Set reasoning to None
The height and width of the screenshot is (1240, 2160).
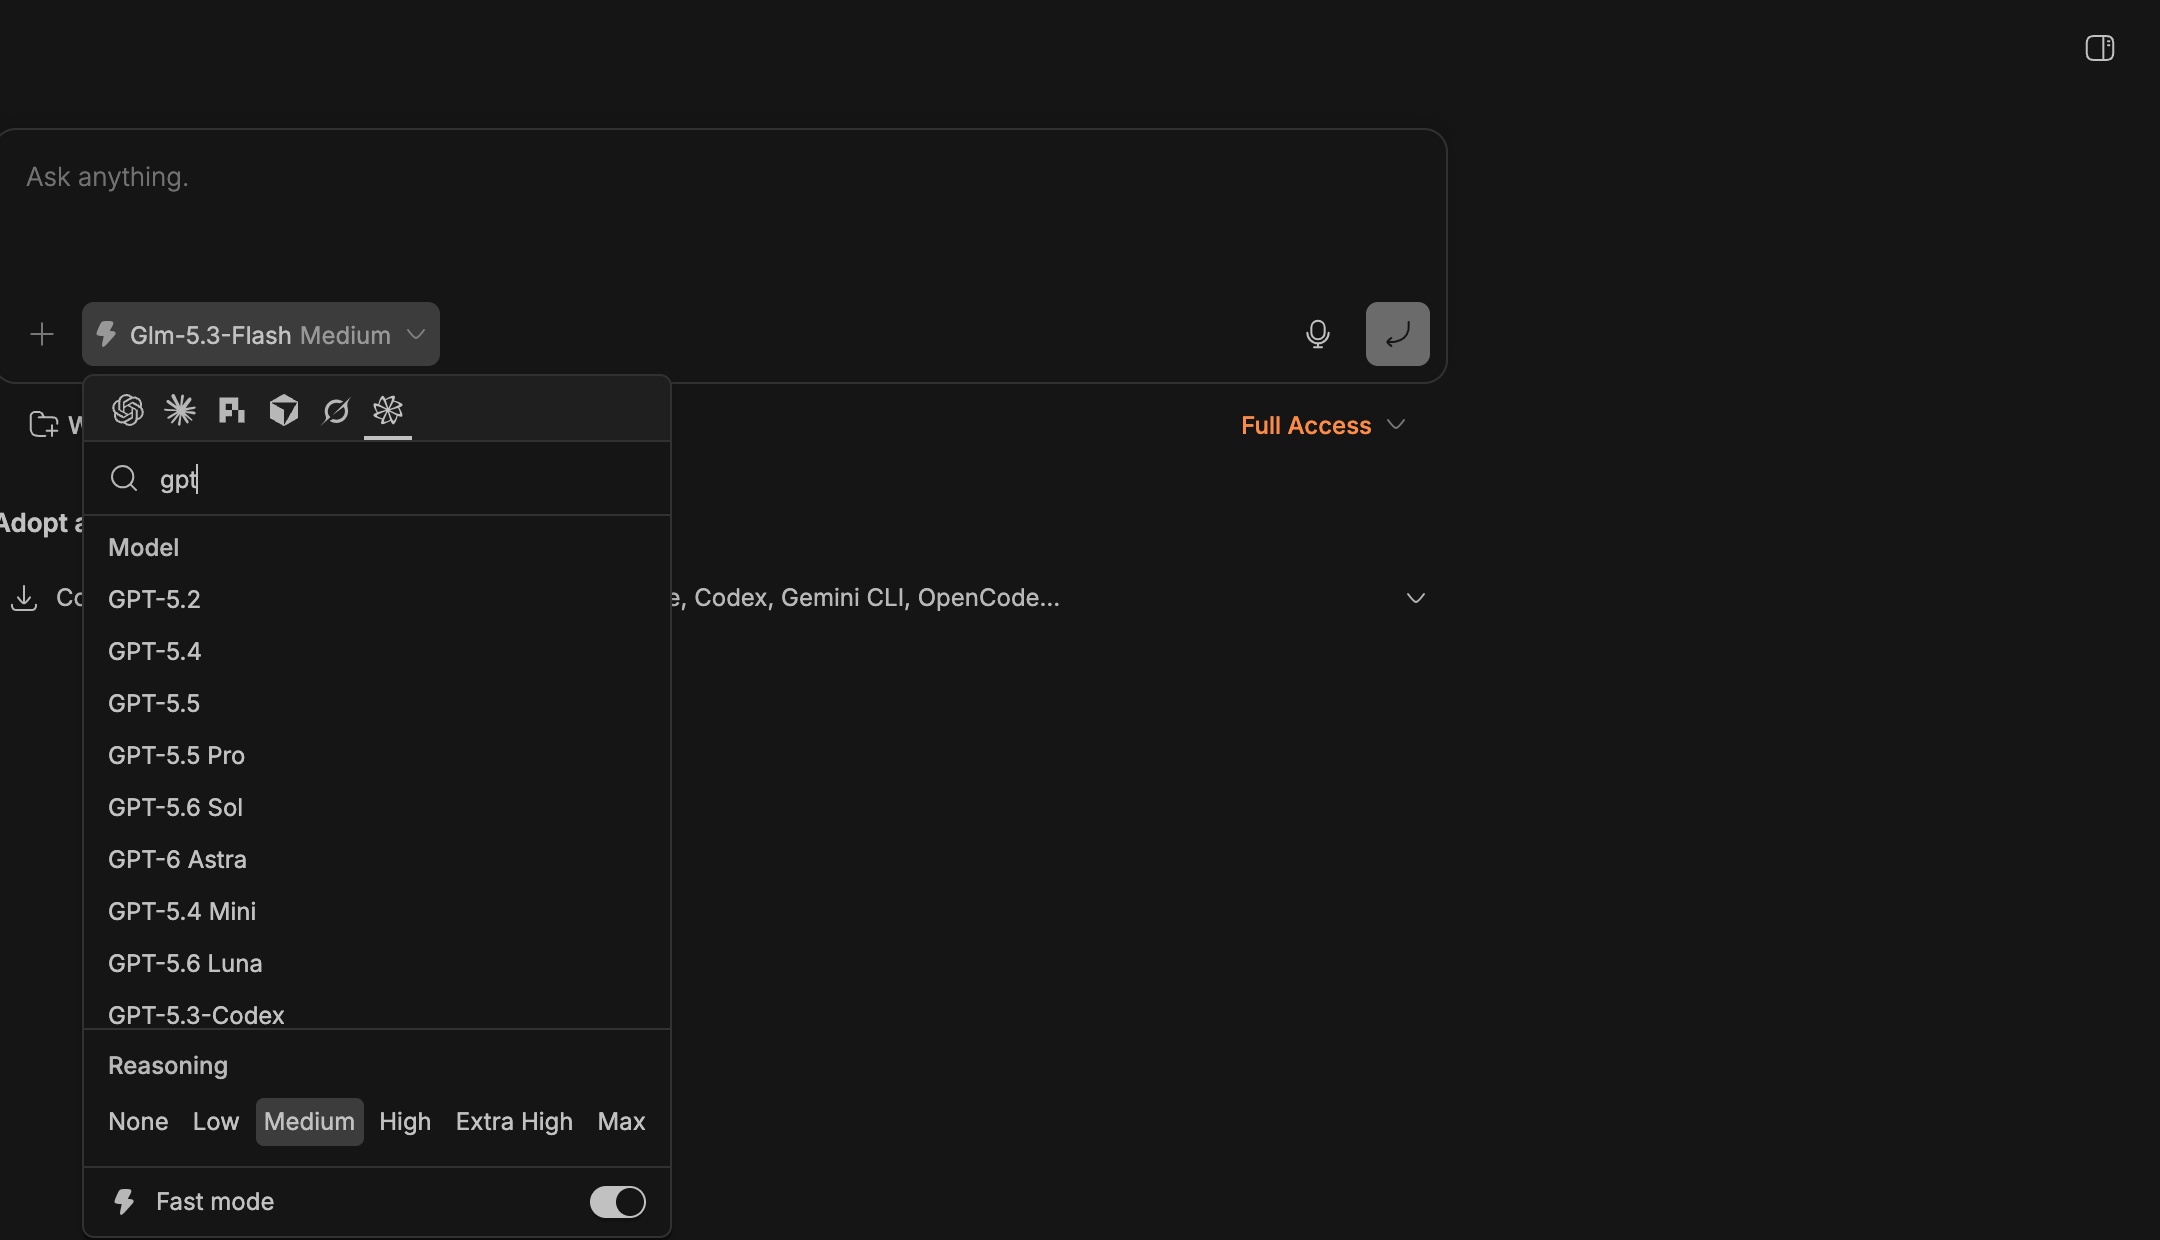click(138, 1122)
